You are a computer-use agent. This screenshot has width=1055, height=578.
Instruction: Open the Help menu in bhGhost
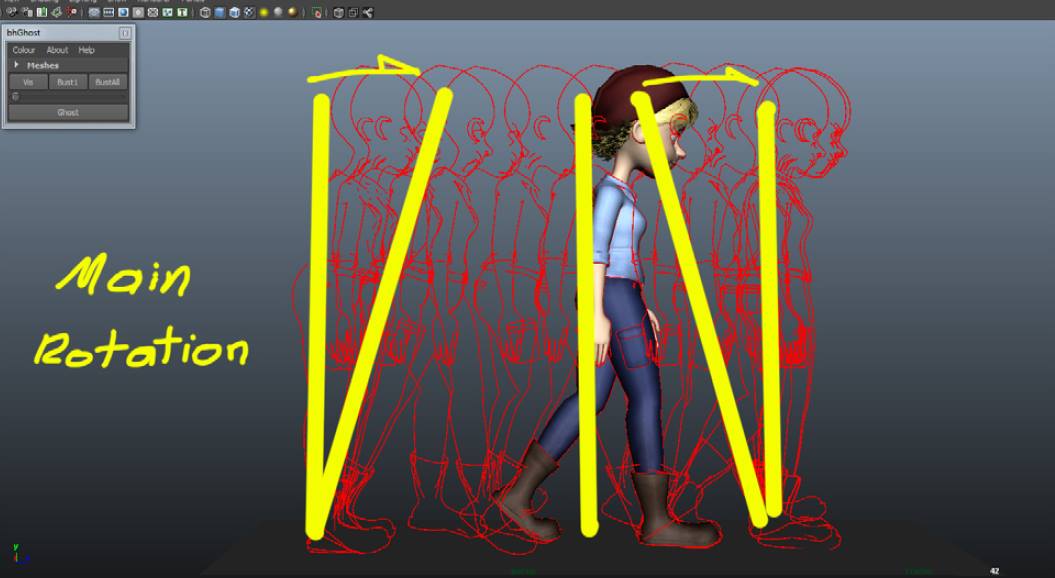pyautogui.click(x=87, y=50)
